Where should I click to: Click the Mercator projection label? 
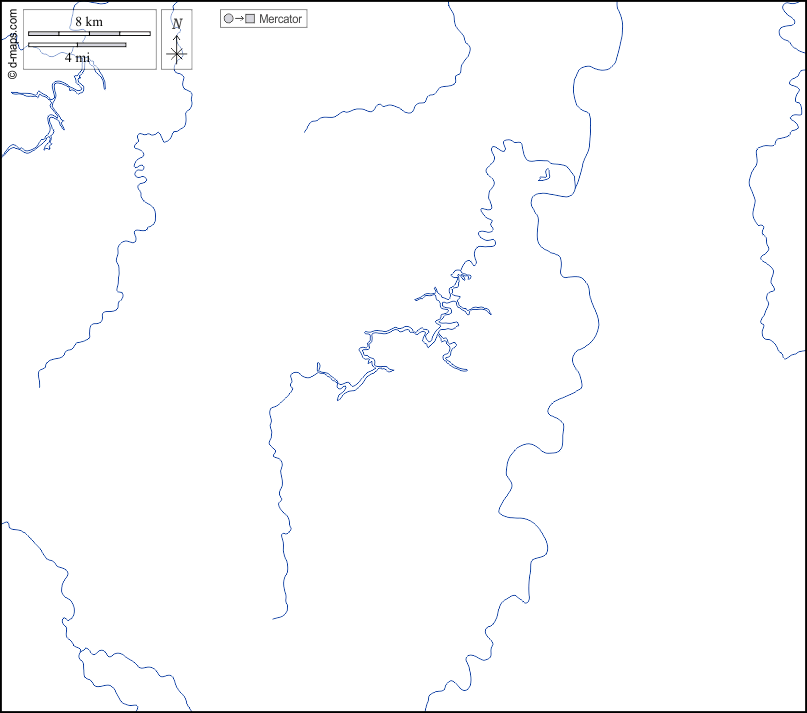(280, 19)
